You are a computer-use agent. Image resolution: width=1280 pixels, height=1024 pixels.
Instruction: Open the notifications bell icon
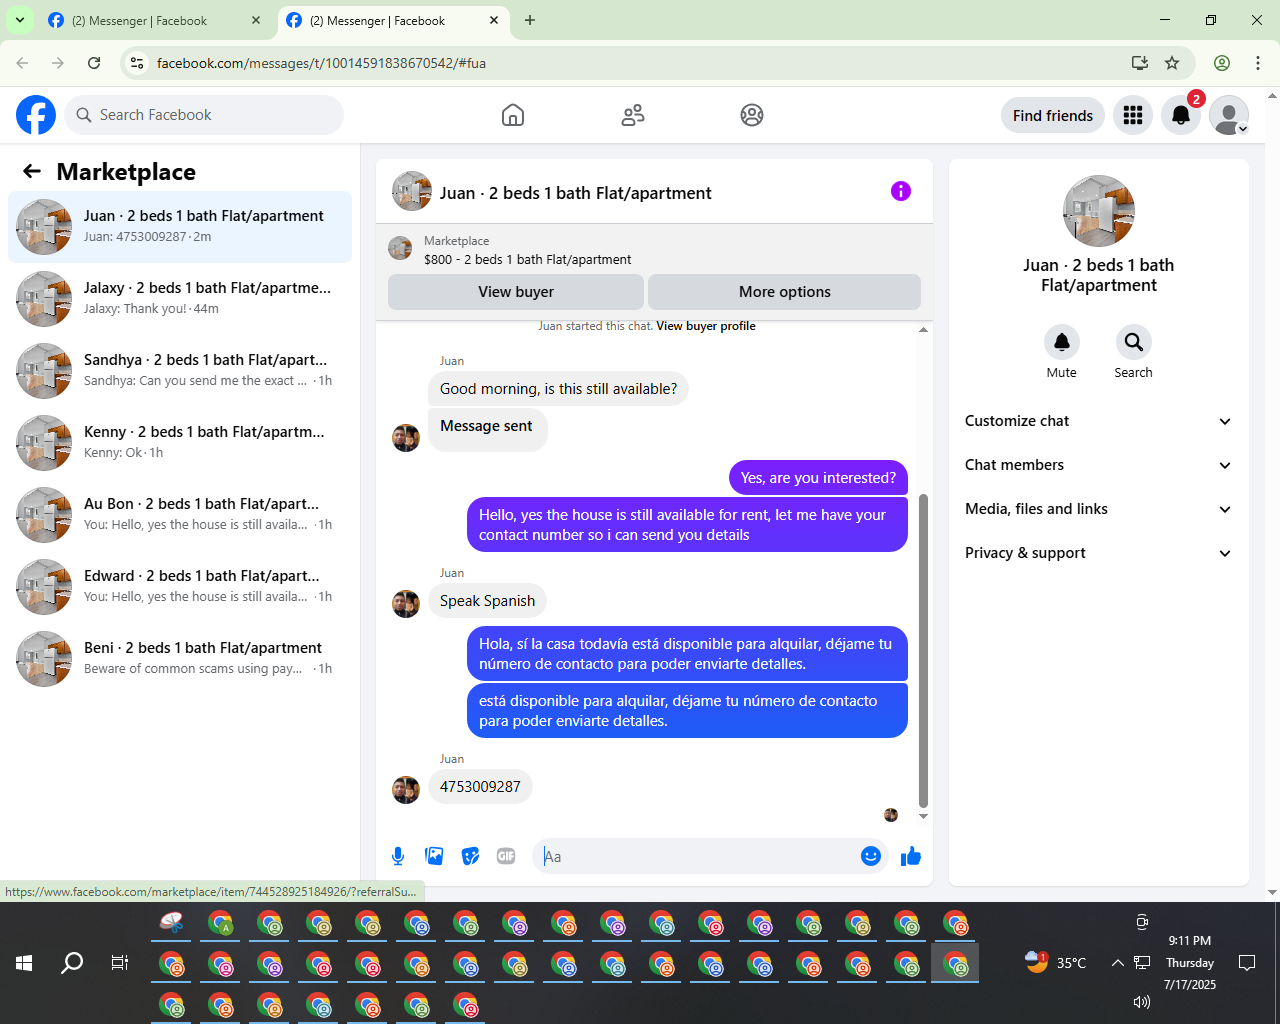[x=1181, y=115]
